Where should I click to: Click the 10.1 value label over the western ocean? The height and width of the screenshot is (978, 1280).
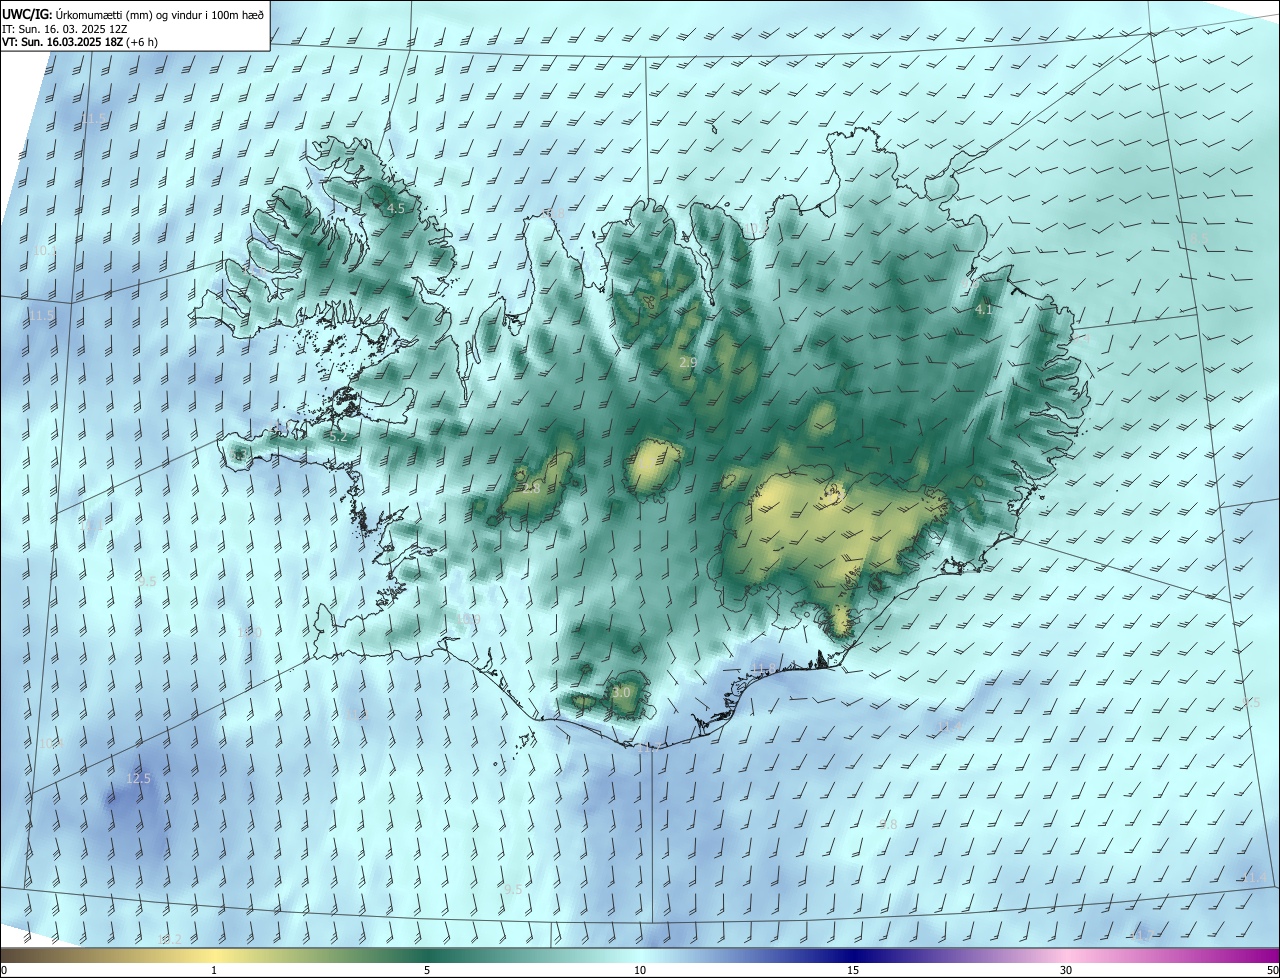45,250
